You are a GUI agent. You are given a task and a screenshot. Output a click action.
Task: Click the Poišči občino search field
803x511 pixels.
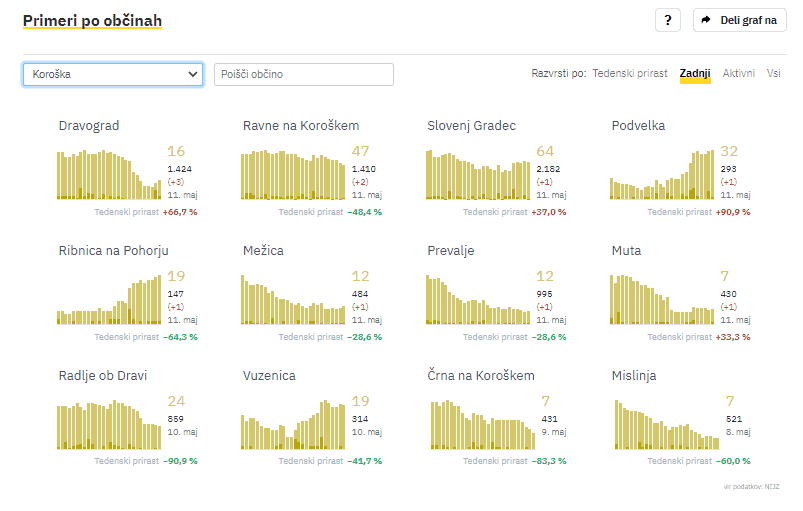pyautogui.click(x=303, y=74)
